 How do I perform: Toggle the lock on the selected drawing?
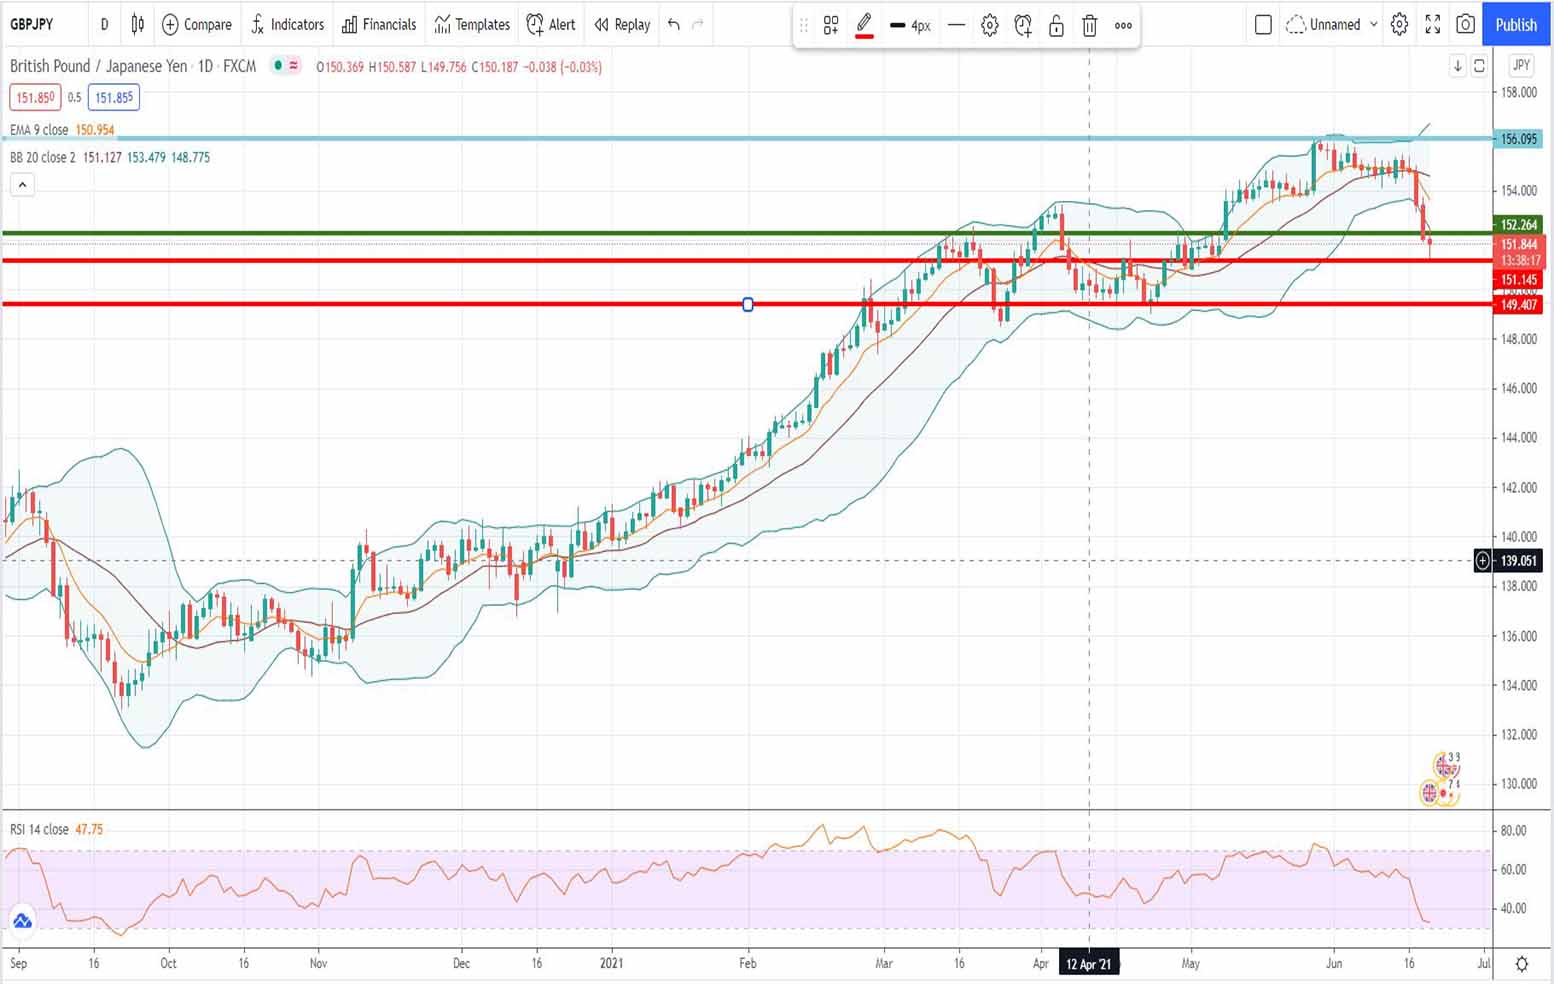point(1056,26)
